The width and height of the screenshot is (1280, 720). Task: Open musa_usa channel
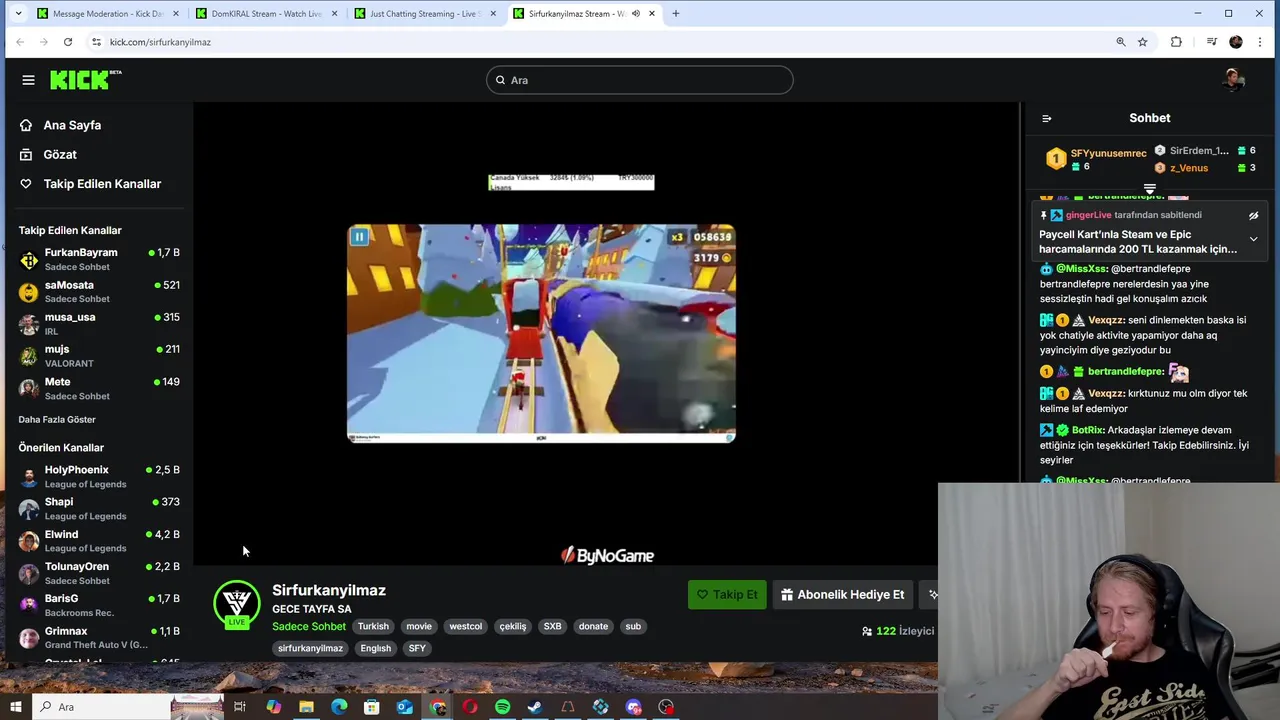(98, 324)
